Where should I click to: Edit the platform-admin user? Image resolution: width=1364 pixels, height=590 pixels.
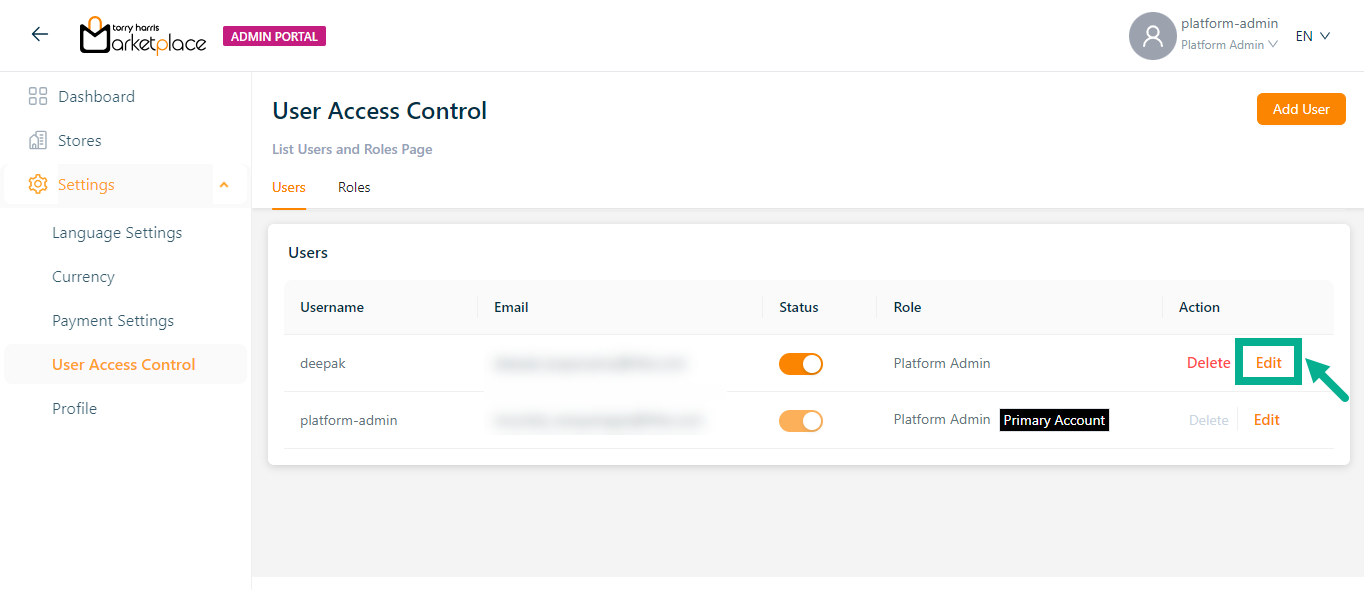coord(1266,420)
